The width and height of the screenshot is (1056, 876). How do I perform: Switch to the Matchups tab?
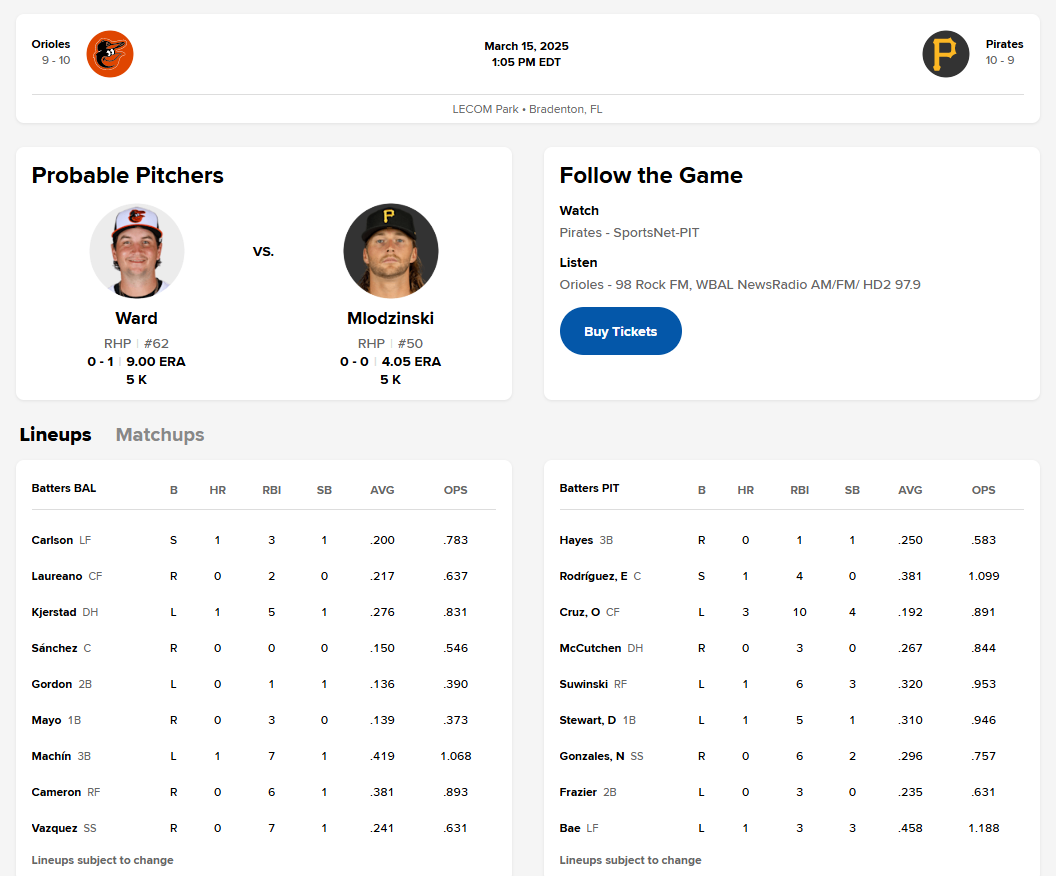160,435
